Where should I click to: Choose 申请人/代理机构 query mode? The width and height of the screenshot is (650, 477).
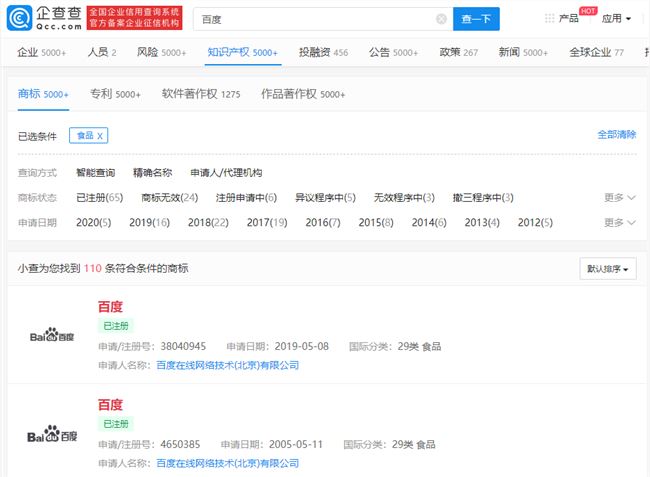pos(226,172)
